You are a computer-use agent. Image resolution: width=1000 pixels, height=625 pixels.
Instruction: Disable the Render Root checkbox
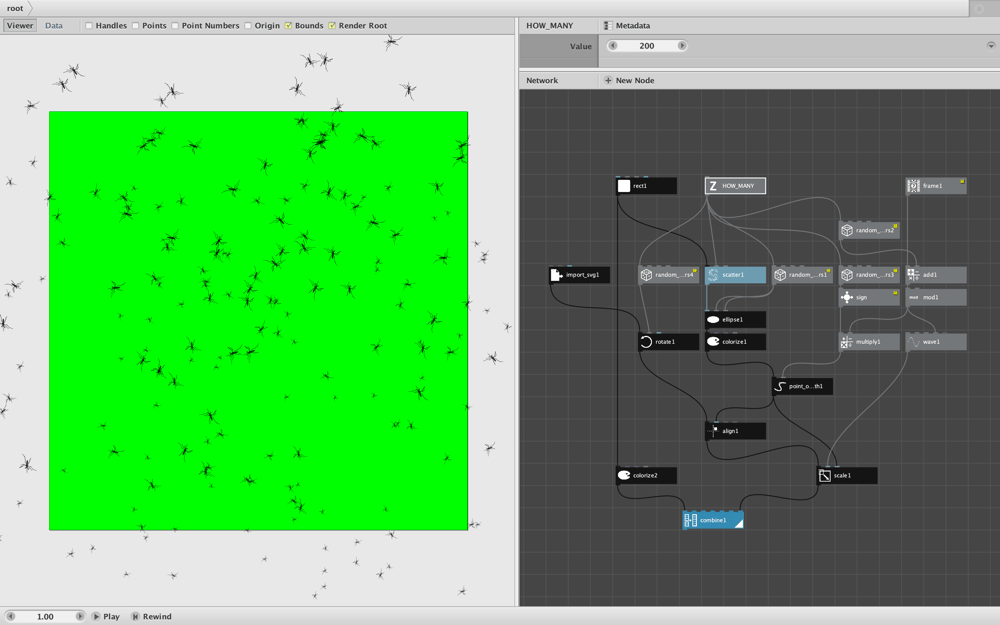point(332,26)
